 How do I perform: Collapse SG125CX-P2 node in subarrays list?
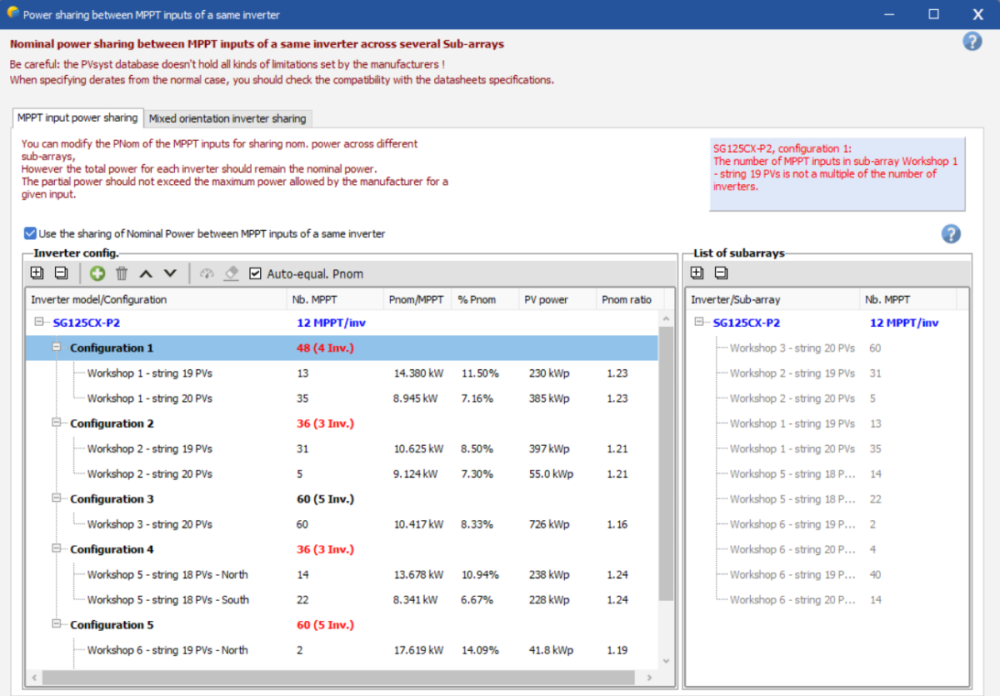coord(699,323)
